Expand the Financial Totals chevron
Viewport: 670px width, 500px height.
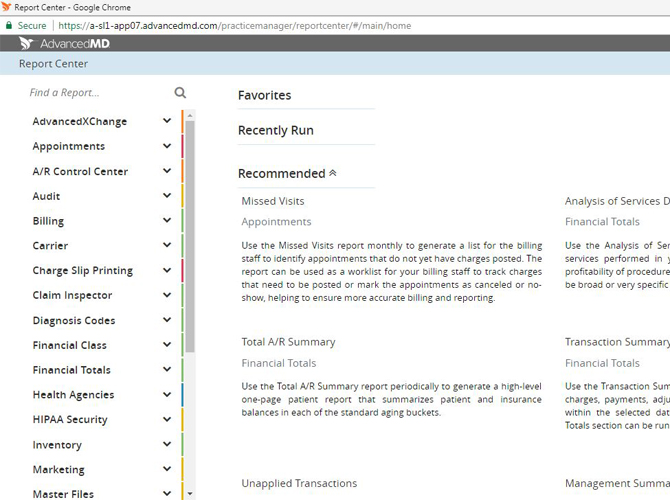click(x=166, y=370)
